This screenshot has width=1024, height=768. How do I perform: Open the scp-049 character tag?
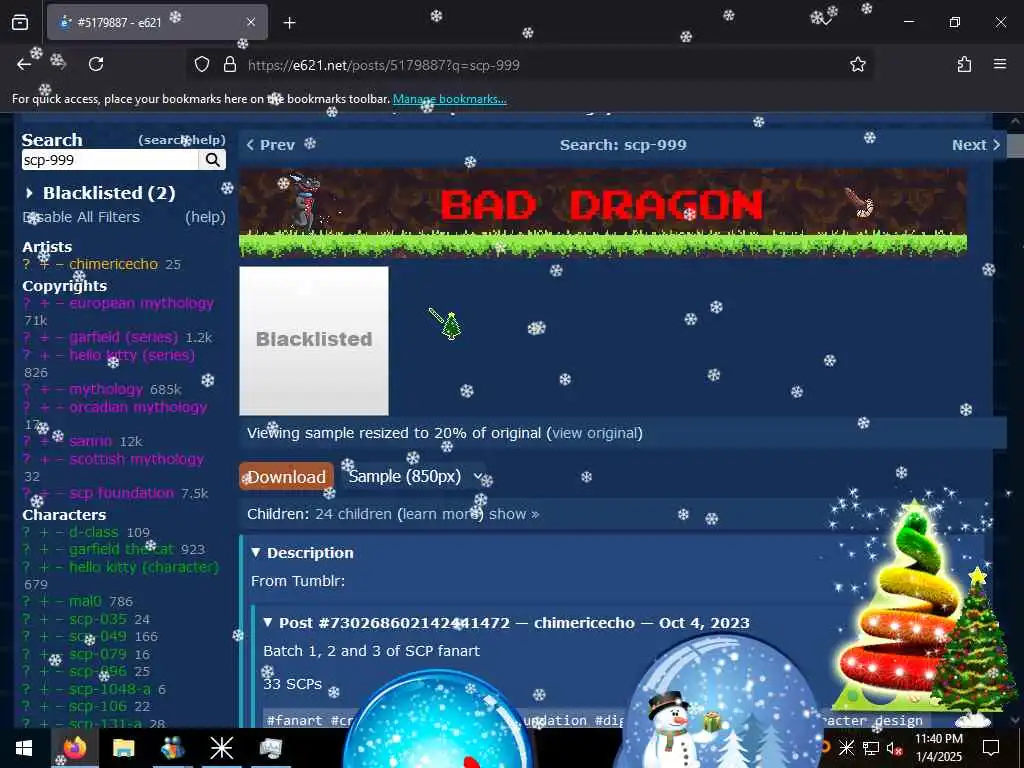[x=98, y=635]
